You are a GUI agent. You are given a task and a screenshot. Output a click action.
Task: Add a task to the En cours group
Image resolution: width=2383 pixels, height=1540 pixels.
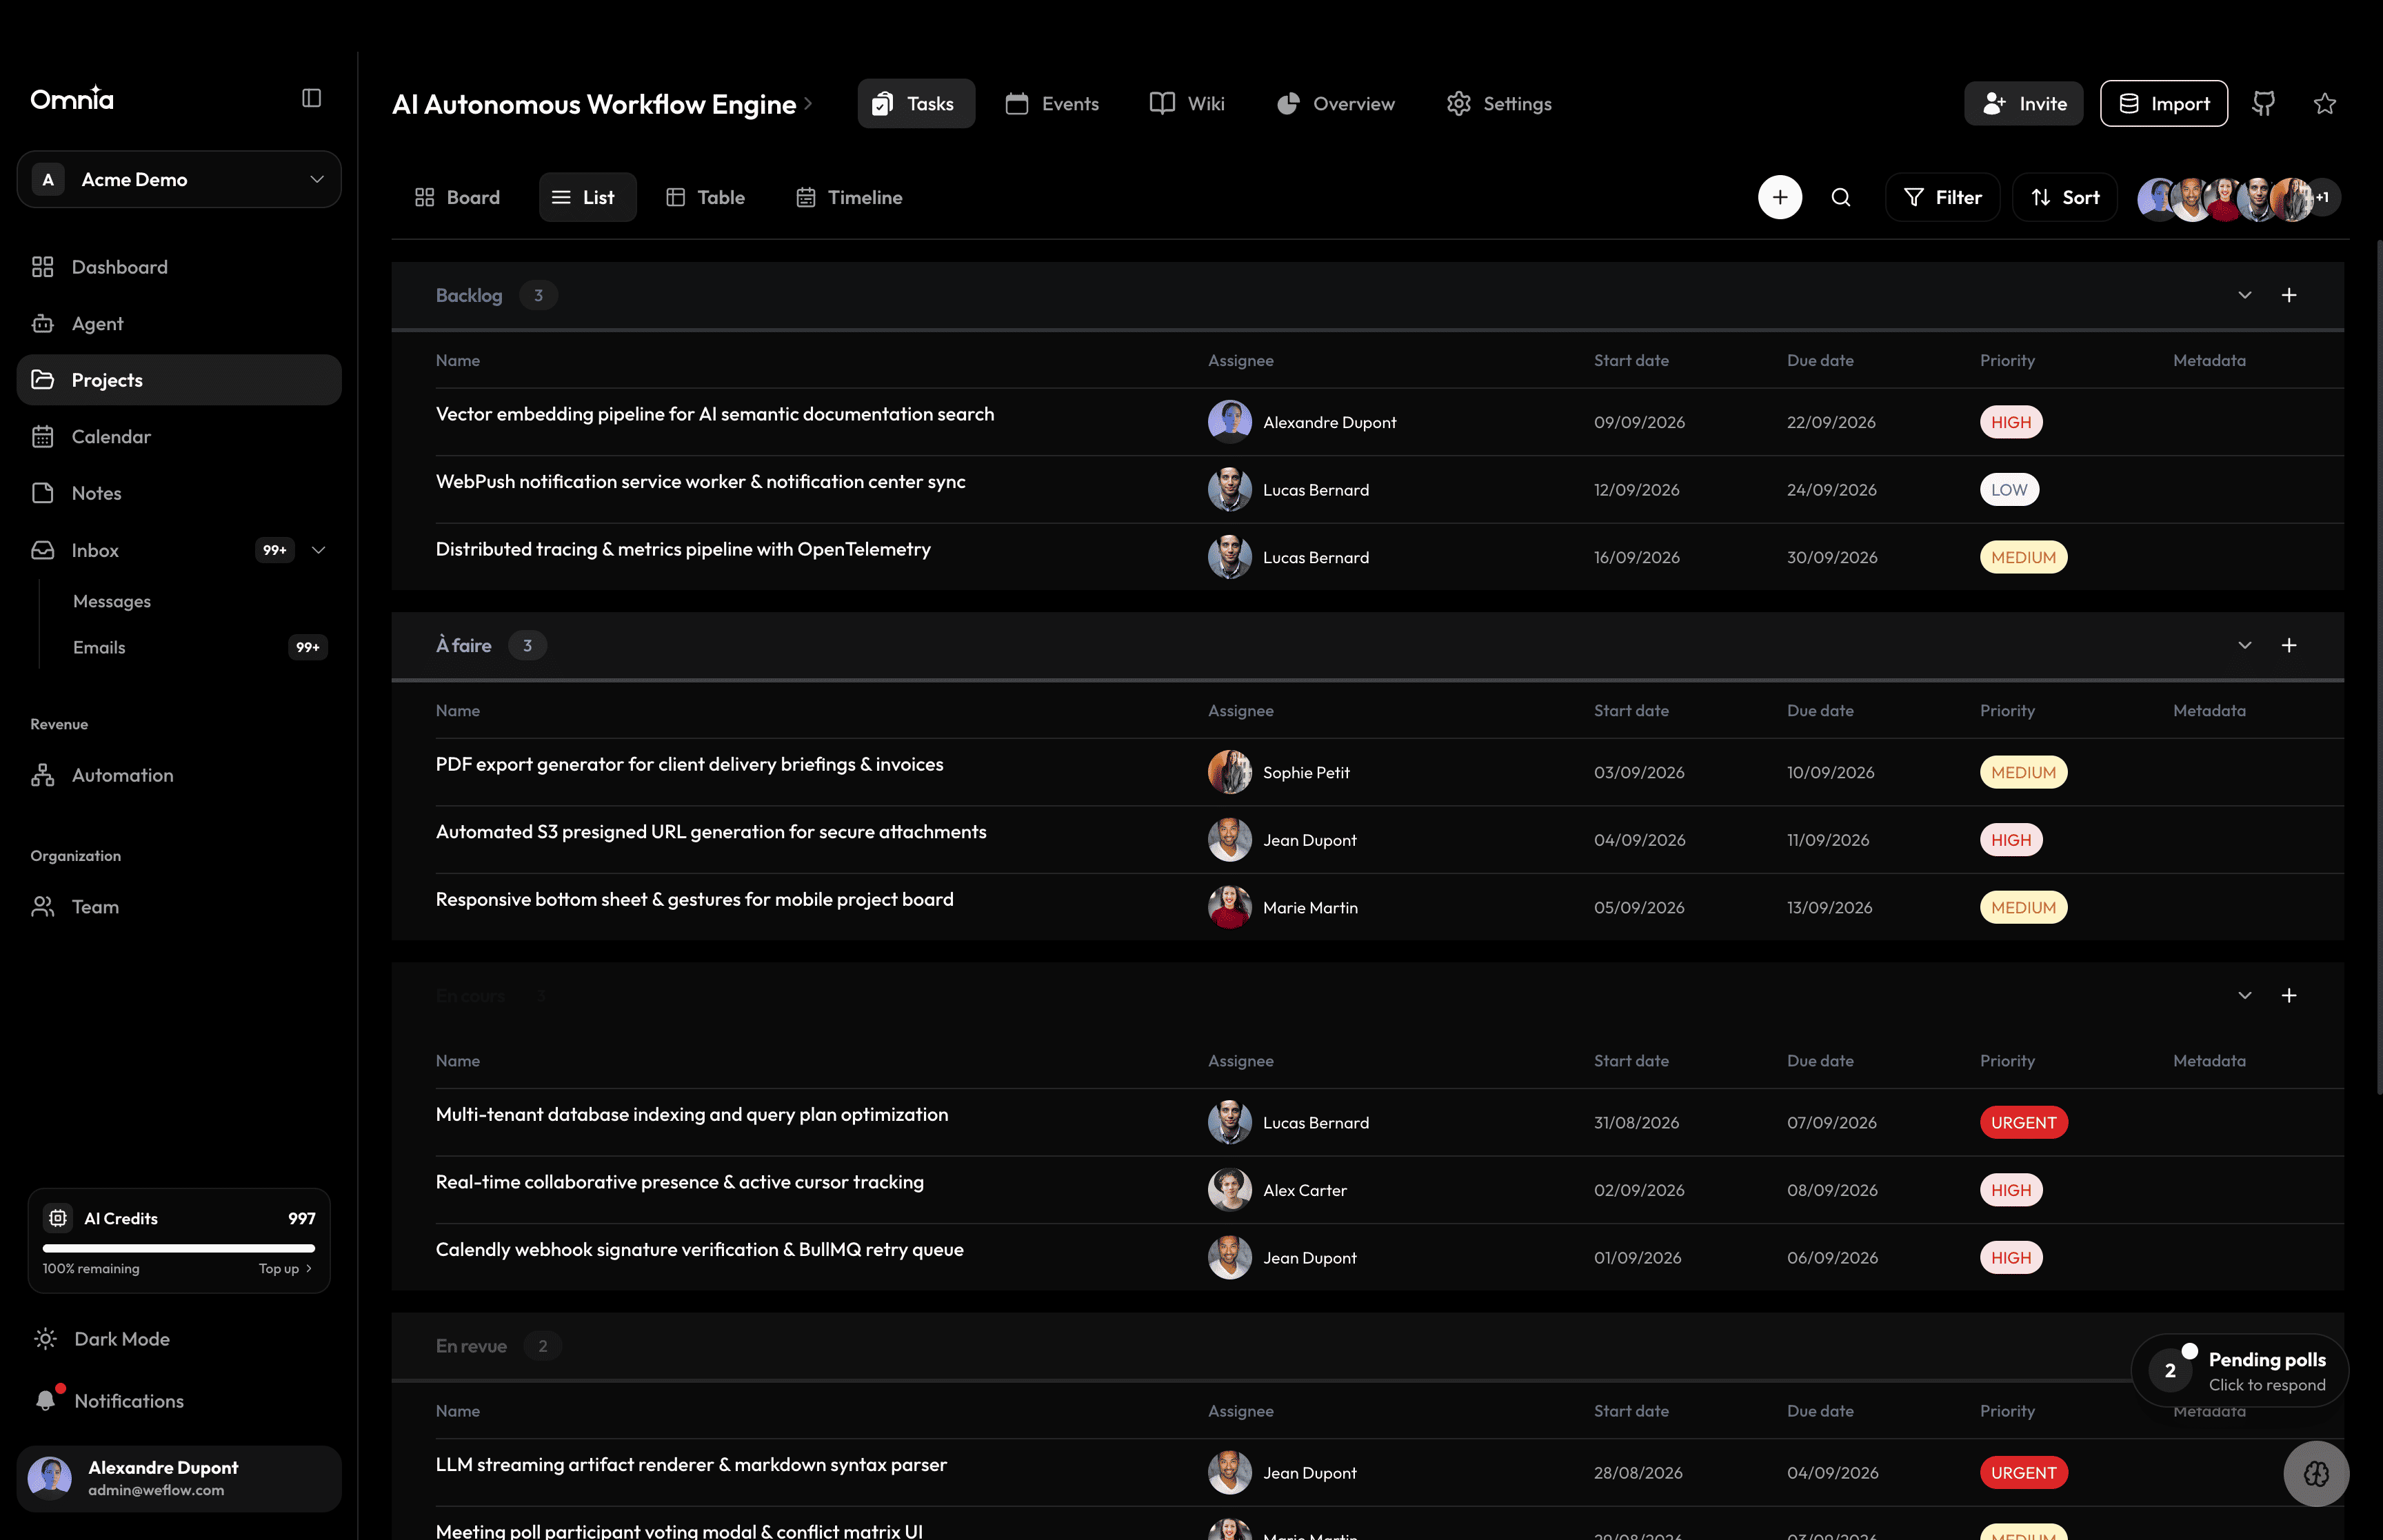(2289, 995)
